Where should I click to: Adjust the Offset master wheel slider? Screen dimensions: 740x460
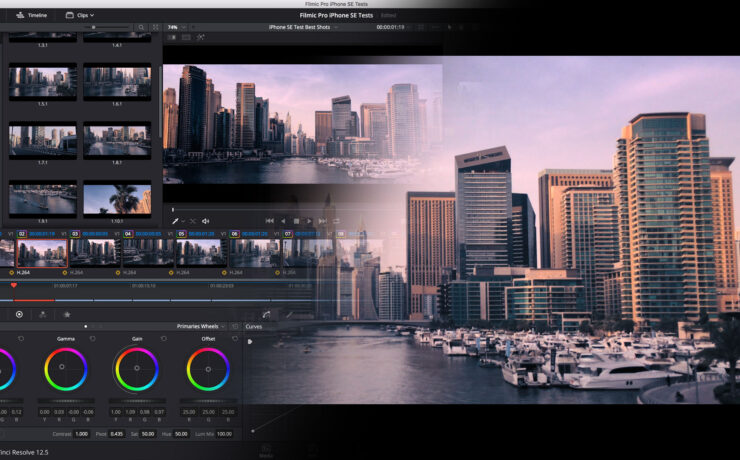(208, 401)
